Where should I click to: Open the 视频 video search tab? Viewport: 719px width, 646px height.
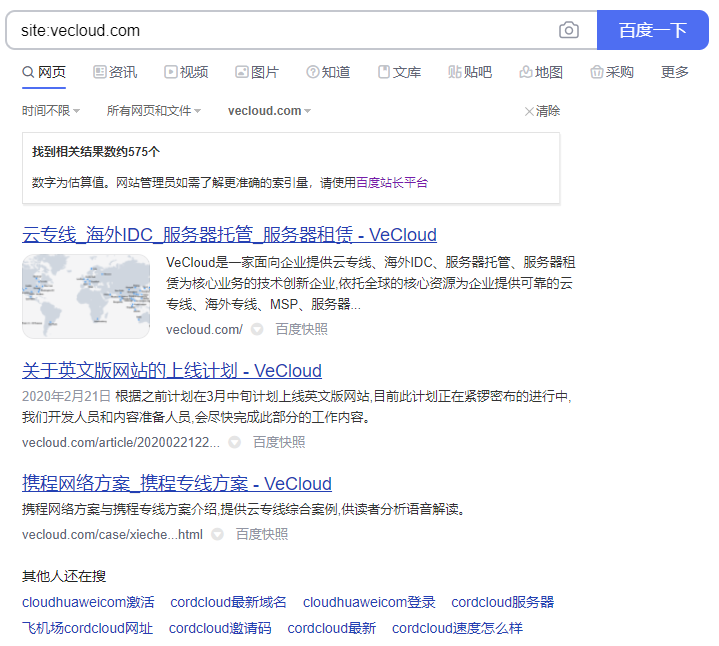[186, 72]
